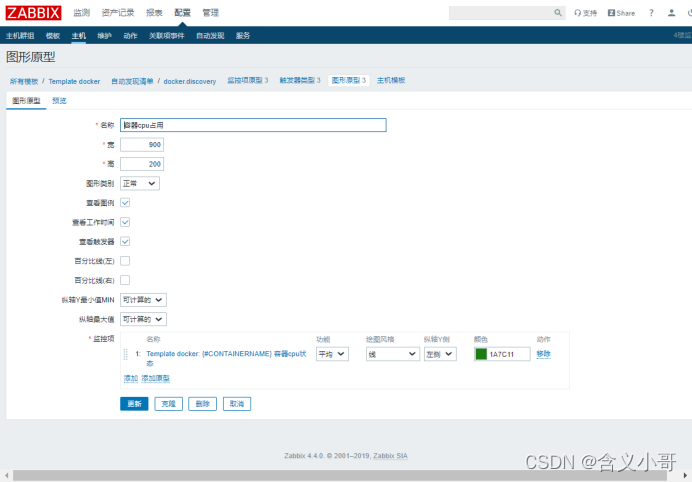Click the 删除 delete button
This screenshot has height=482, width=692.
pos(203,403)
